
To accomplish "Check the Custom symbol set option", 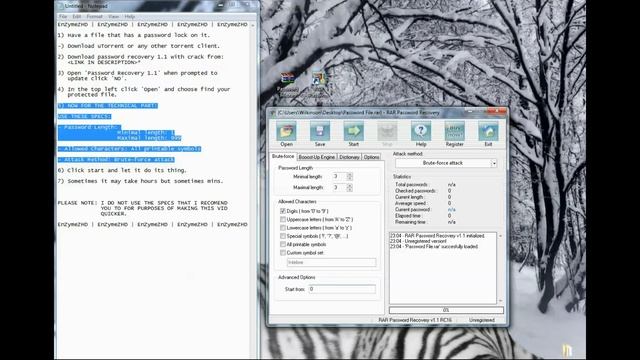I will point(282,253).
